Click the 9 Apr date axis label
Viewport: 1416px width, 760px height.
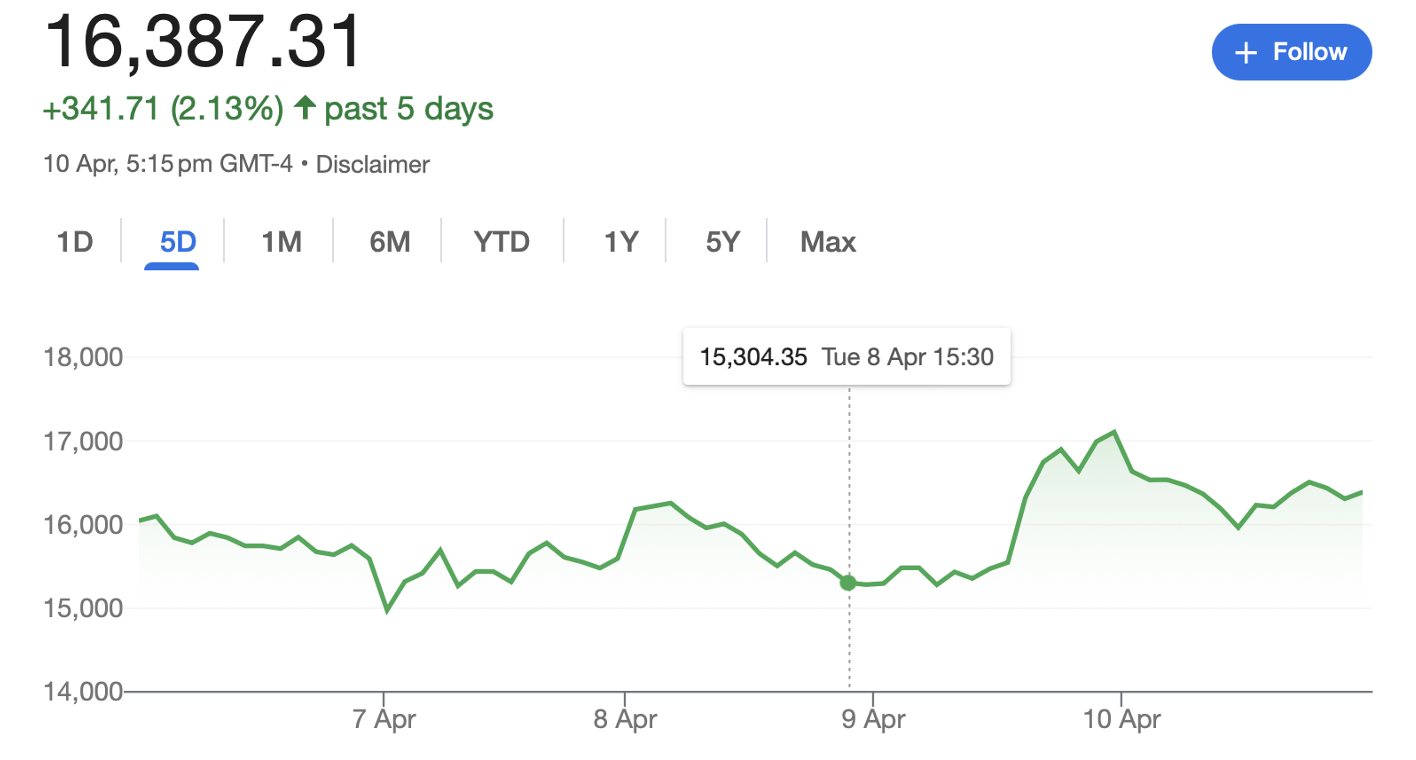coord(872,720)
